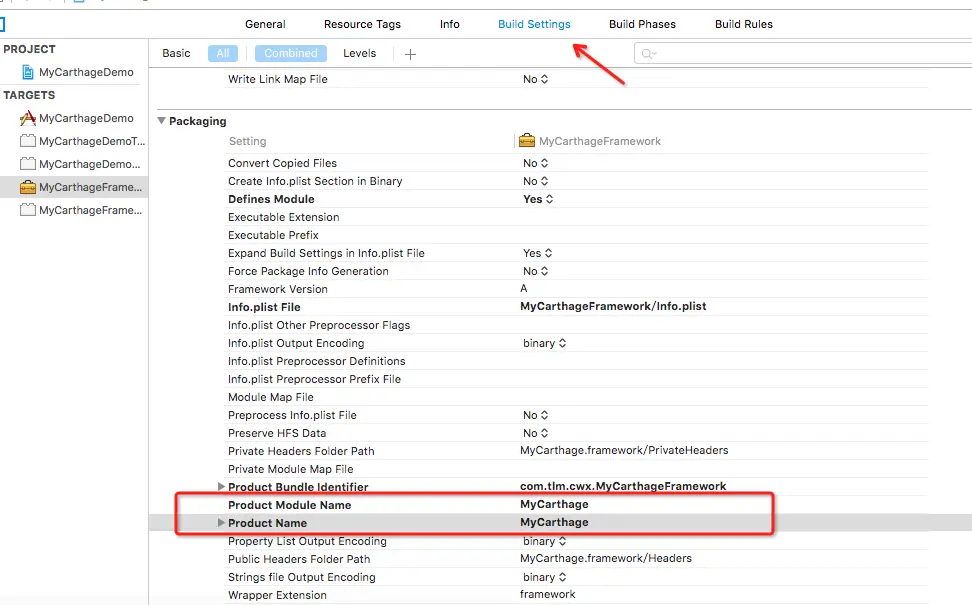Open Strings file Output Encoding dropdown
This screenshot has width=972, height=605.
click(x=544, y=576)
